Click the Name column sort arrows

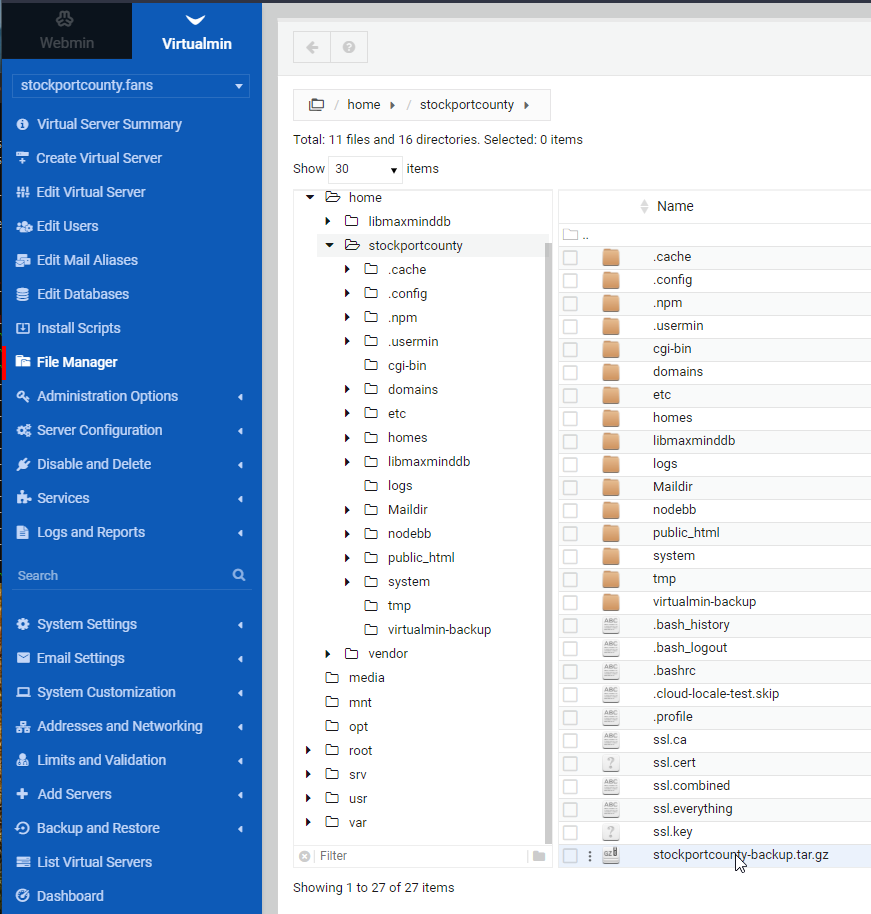coord(644,207)
